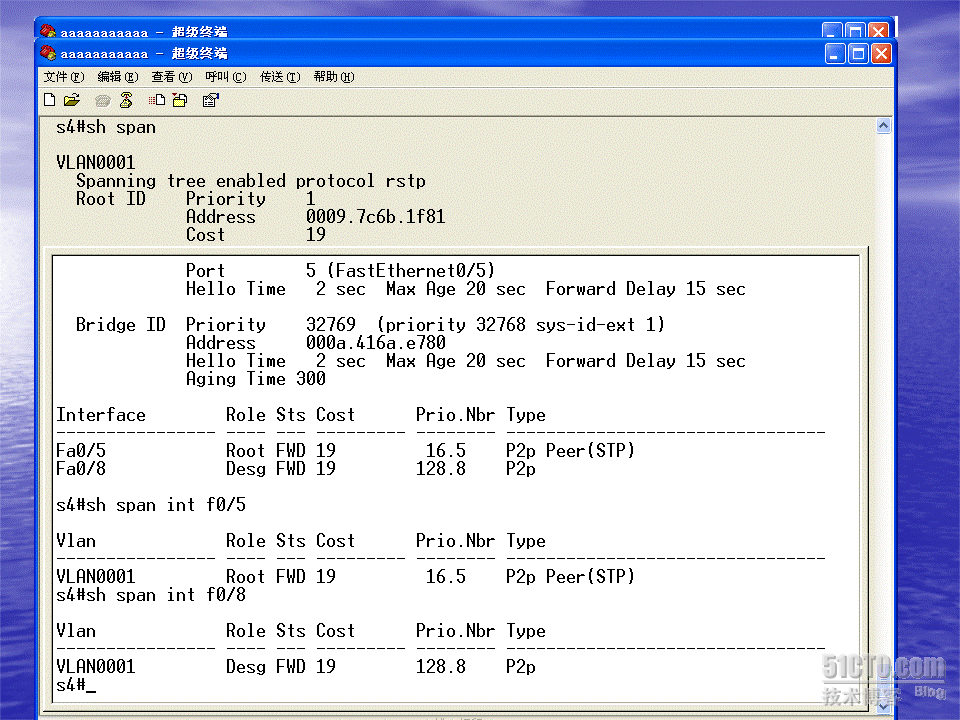This screenshot has height=720, width=960.
Task: Click the bridge priority value 32769
Action: click(x=331, y=324)
